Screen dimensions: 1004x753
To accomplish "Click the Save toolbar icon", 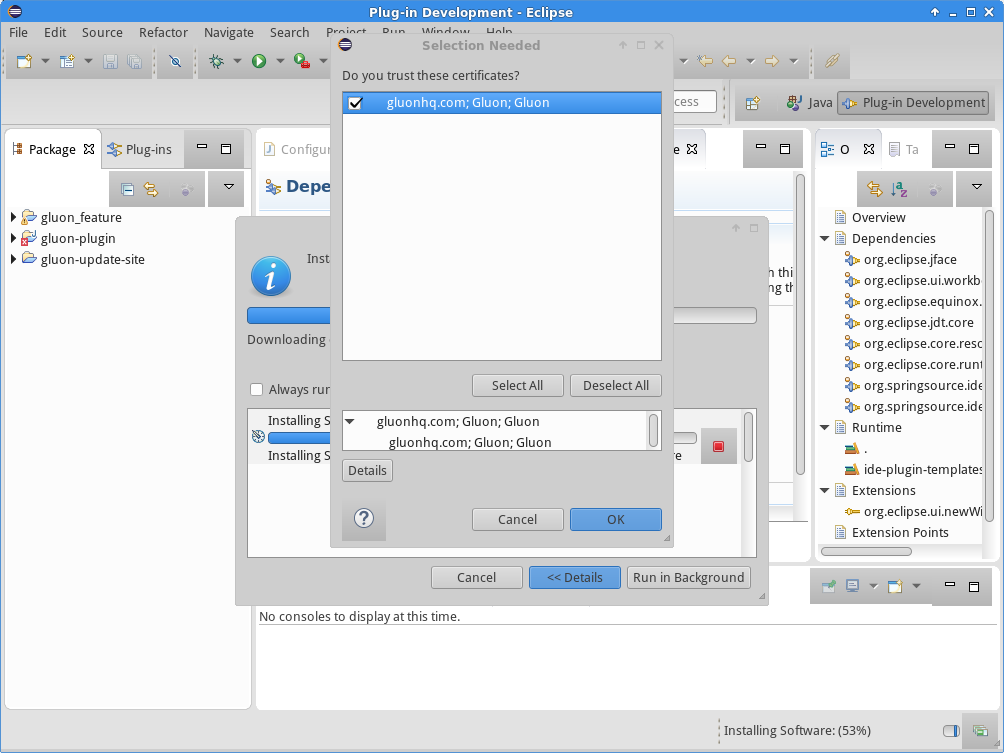I will pyautogui.click(x=110, y=61).
